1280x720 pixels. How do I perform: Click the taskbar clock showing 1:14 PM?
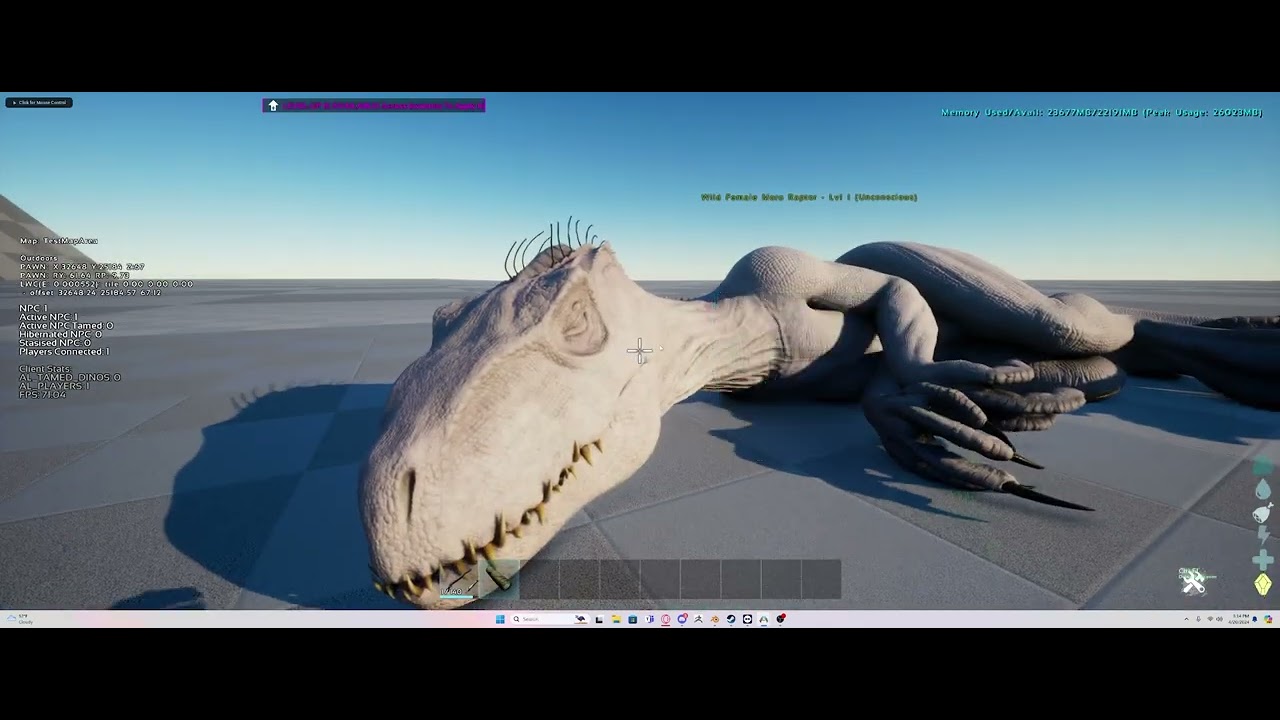point(1239,619)
